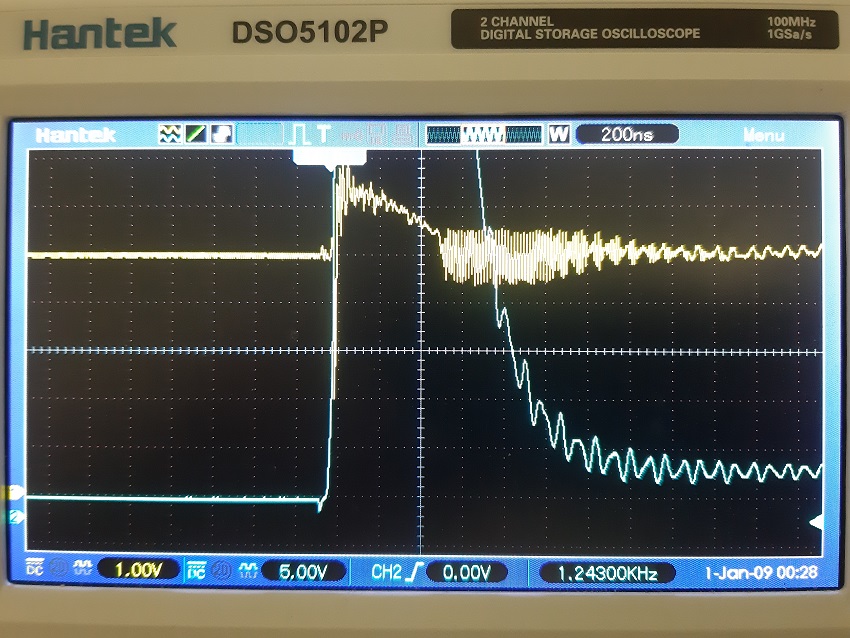Click the CH1 dimmed bandwidth limit icon
This screenshot has width=850, height=638.
tap(58, 568)
